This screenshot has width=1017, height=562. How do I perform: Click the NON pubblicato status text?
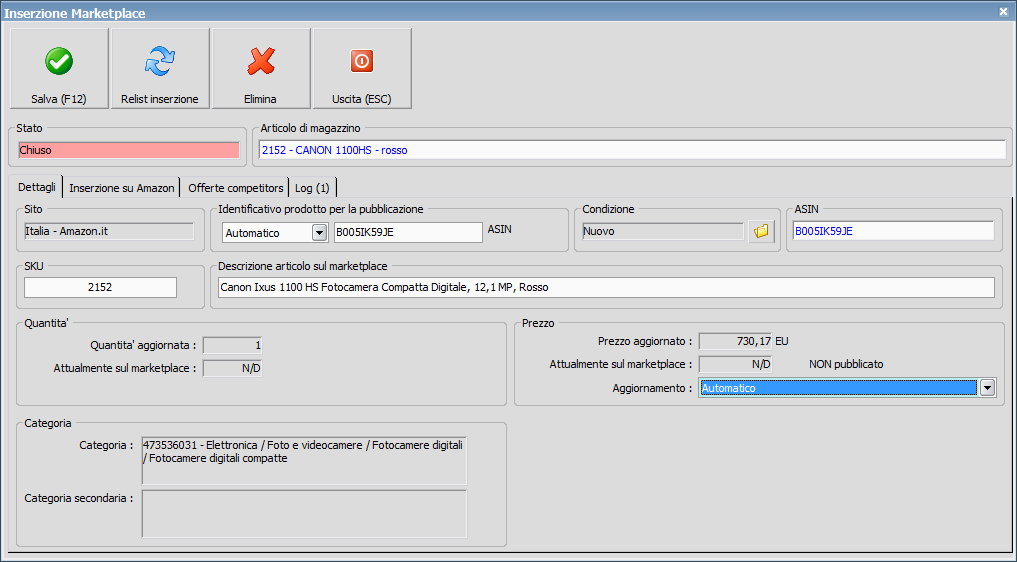coord(846,364)
